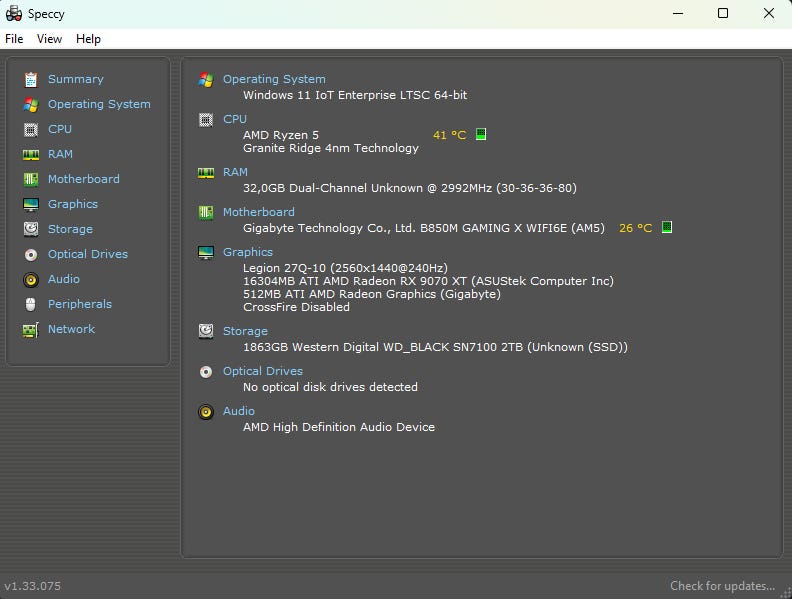This screenshot has width=792, height=599.
Task: Select Operating System in the sidebar list
Action: (99, 104)
